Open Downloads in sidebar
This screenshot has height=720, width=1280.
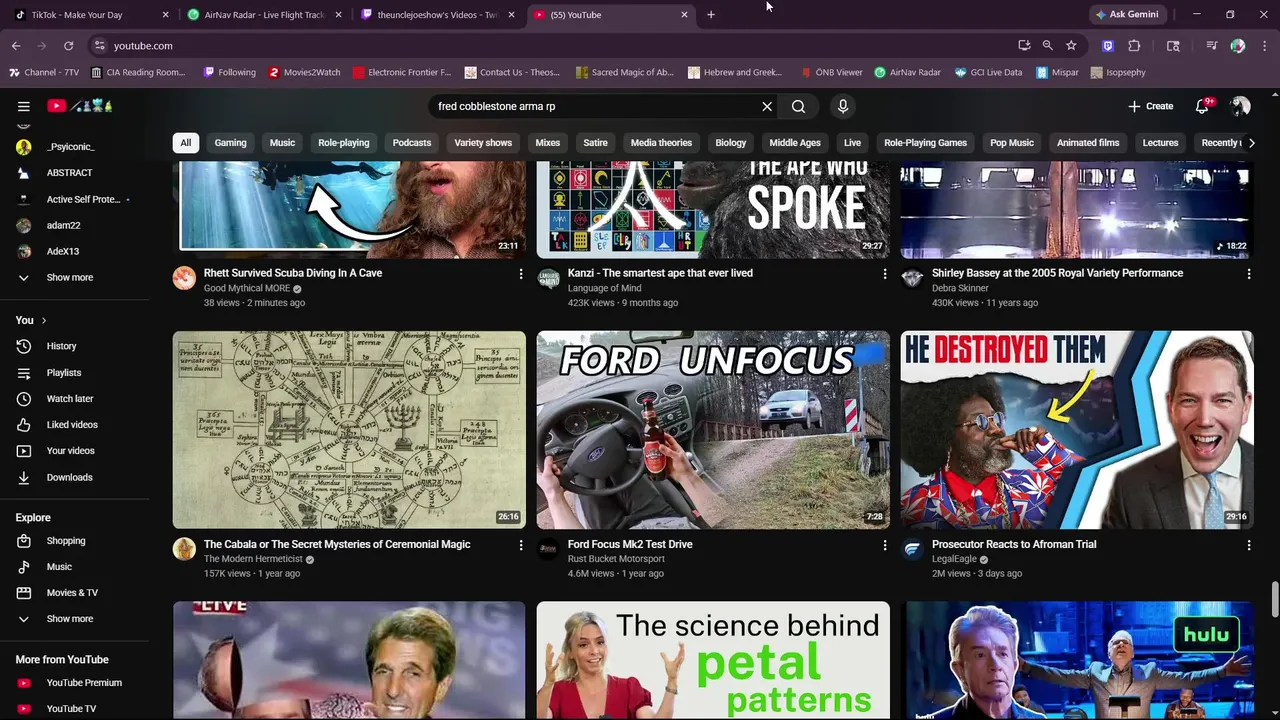click(x=70, y=477)
